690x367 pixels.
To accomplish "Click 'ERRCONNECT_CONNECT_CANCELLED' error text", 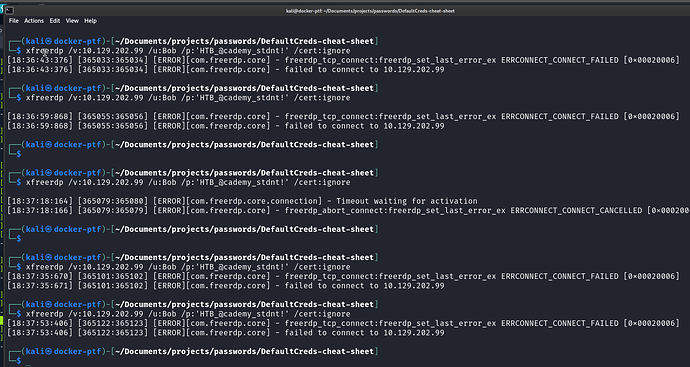I will (x=576, y=211).
